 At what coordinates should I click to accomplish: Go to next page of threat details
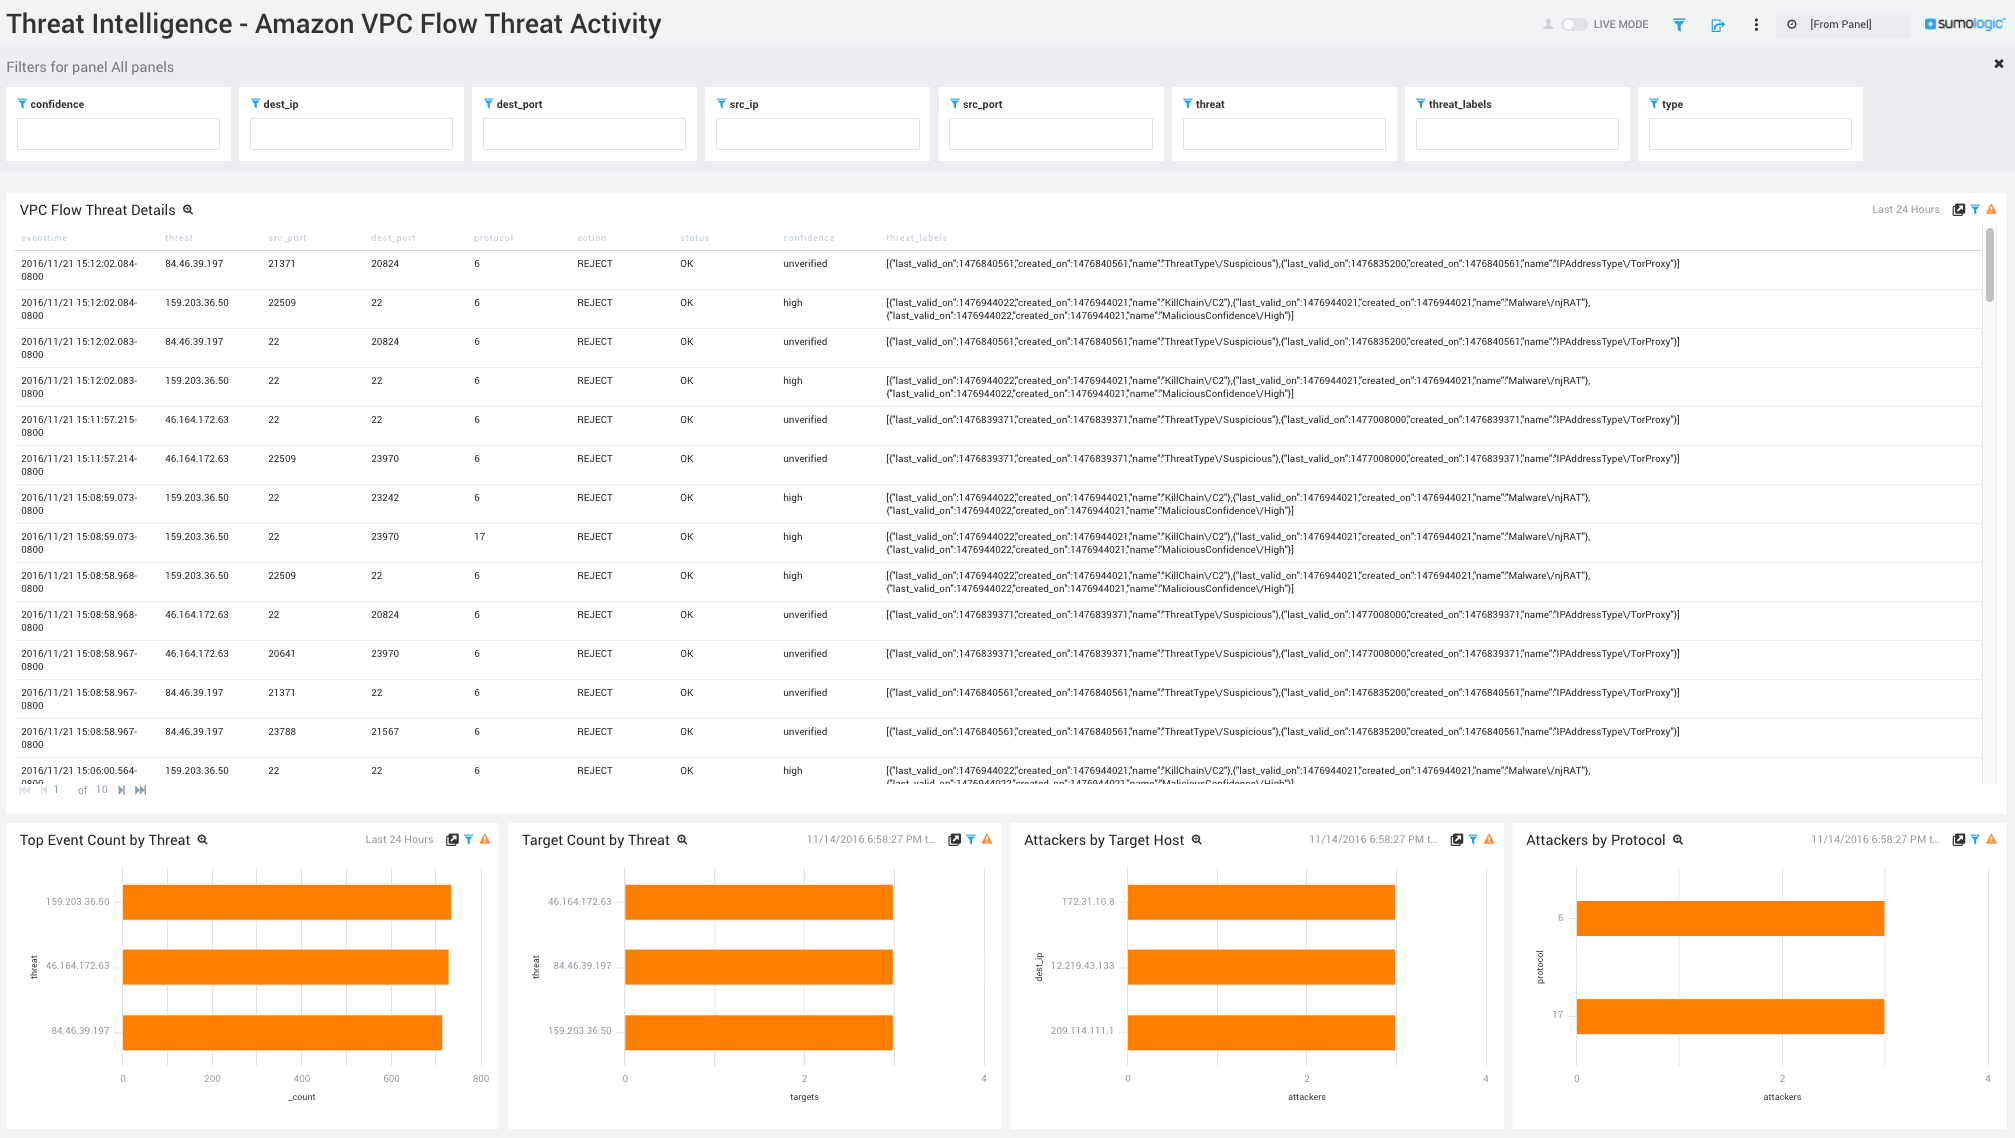click(x=122, y=790)
